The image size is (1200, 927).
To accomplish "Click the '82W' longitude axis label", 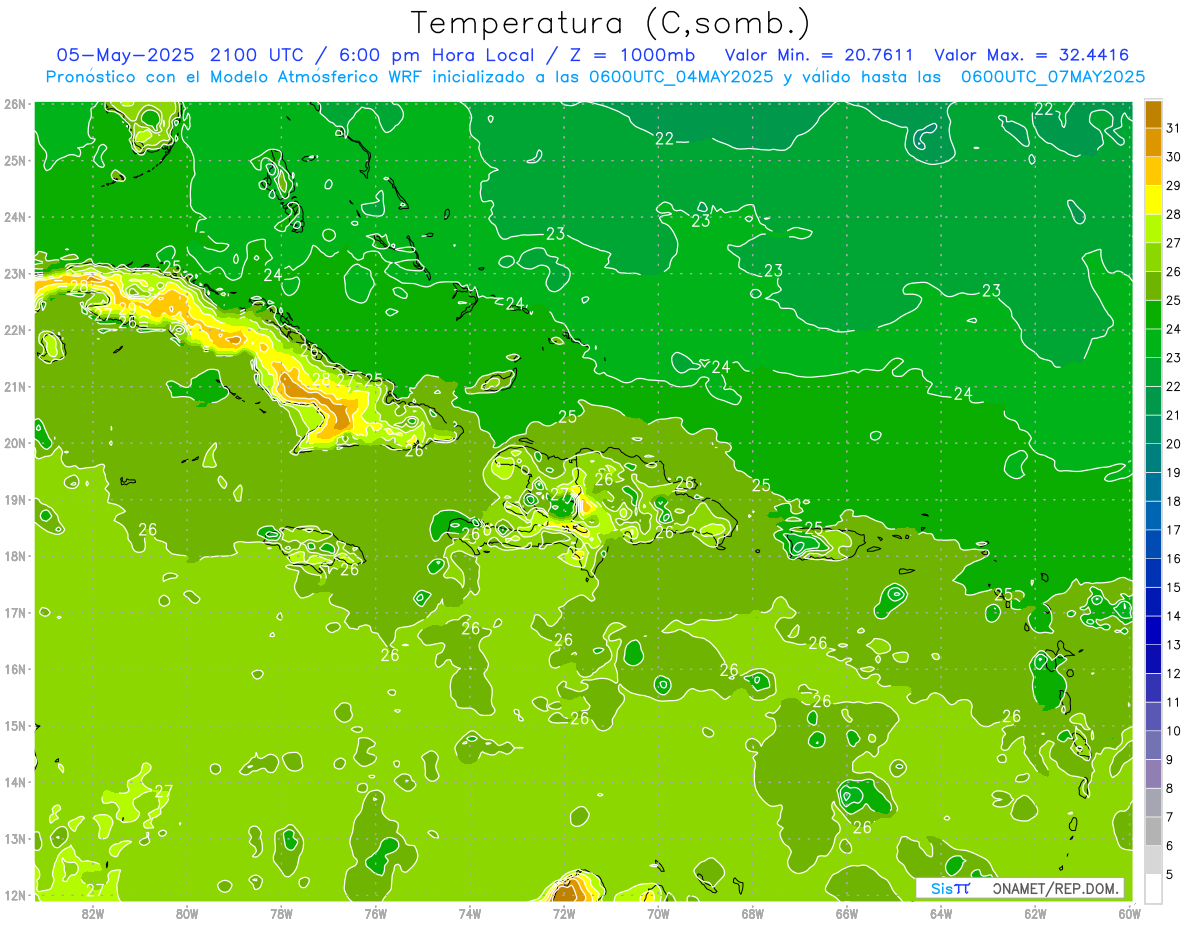I will click(93, 913).
